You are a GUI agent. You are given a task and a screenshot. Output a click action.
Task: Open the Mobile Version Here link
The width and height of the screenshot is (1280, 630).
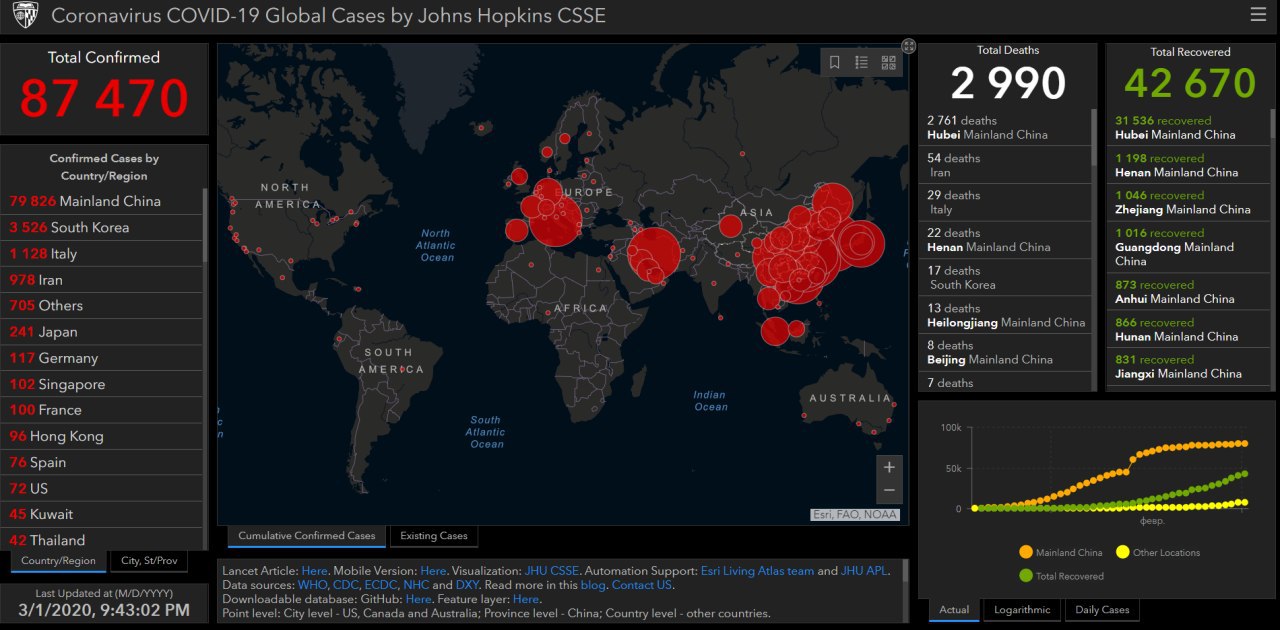433,571
